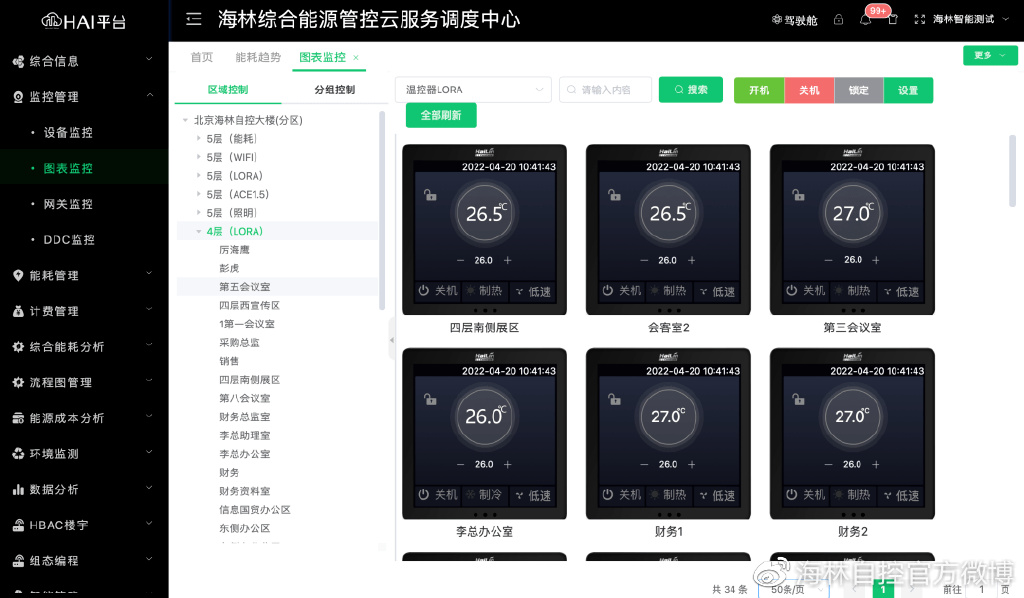1024x598 pixels.
Task: Decrease setpoint on 会客室2 thermostat
Action: pyautogui.click(x=645, y=260)
